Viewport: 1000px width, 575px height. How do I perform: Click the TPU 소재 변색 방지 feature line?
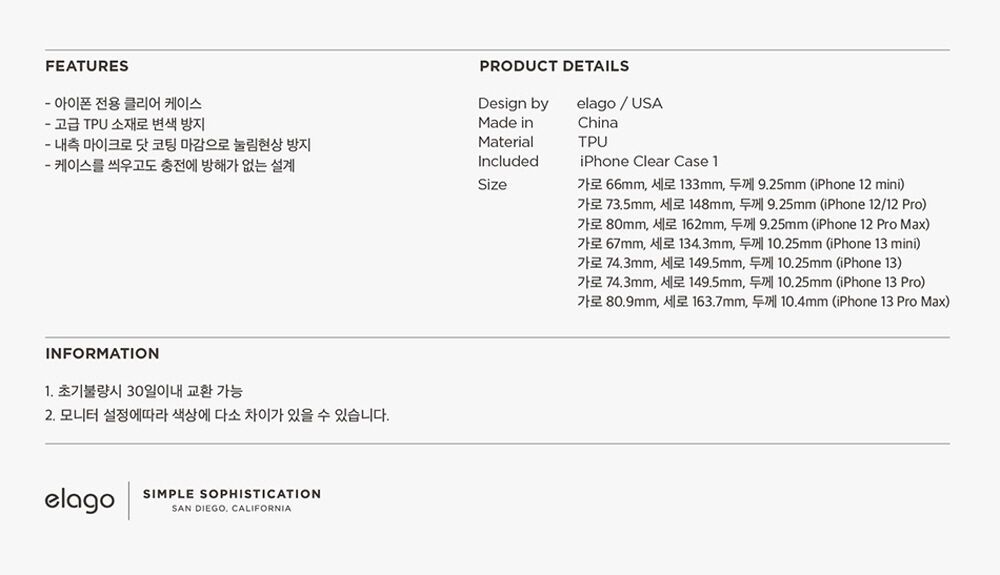(125, 124)
